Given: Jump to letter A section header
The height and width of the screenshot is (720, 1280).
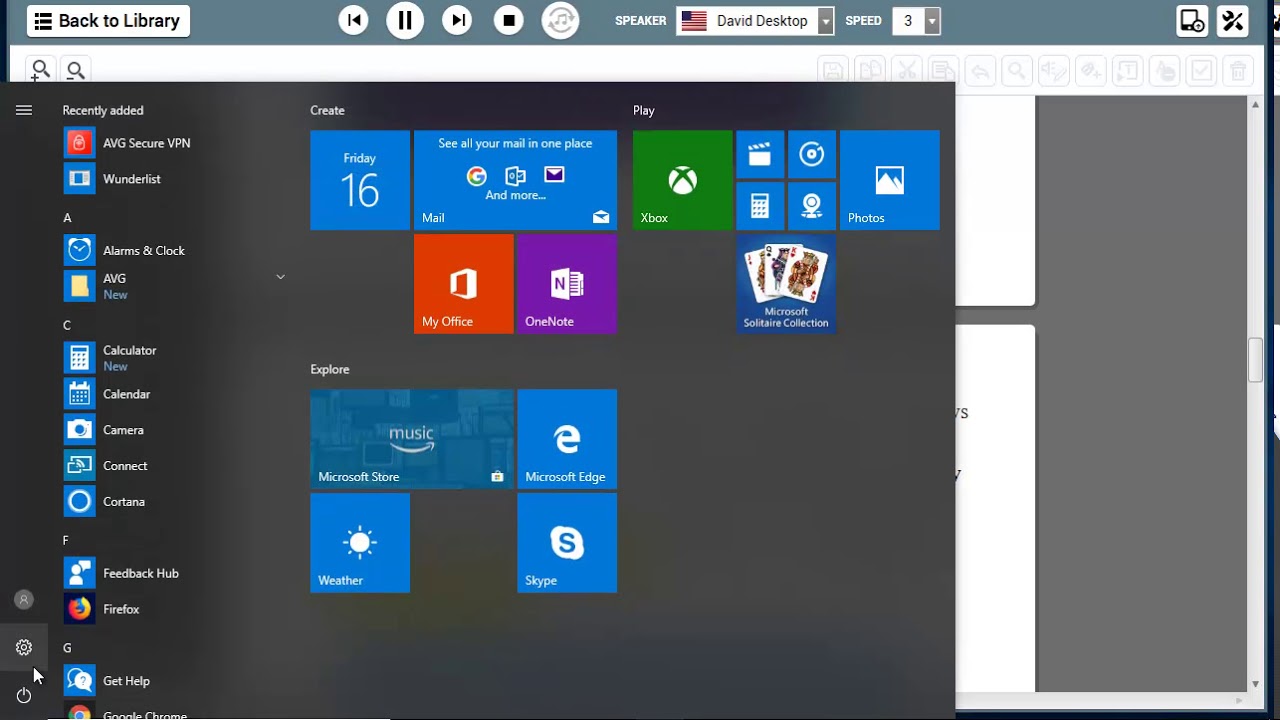Looking at the screenshot, I should tap(67, 217).
